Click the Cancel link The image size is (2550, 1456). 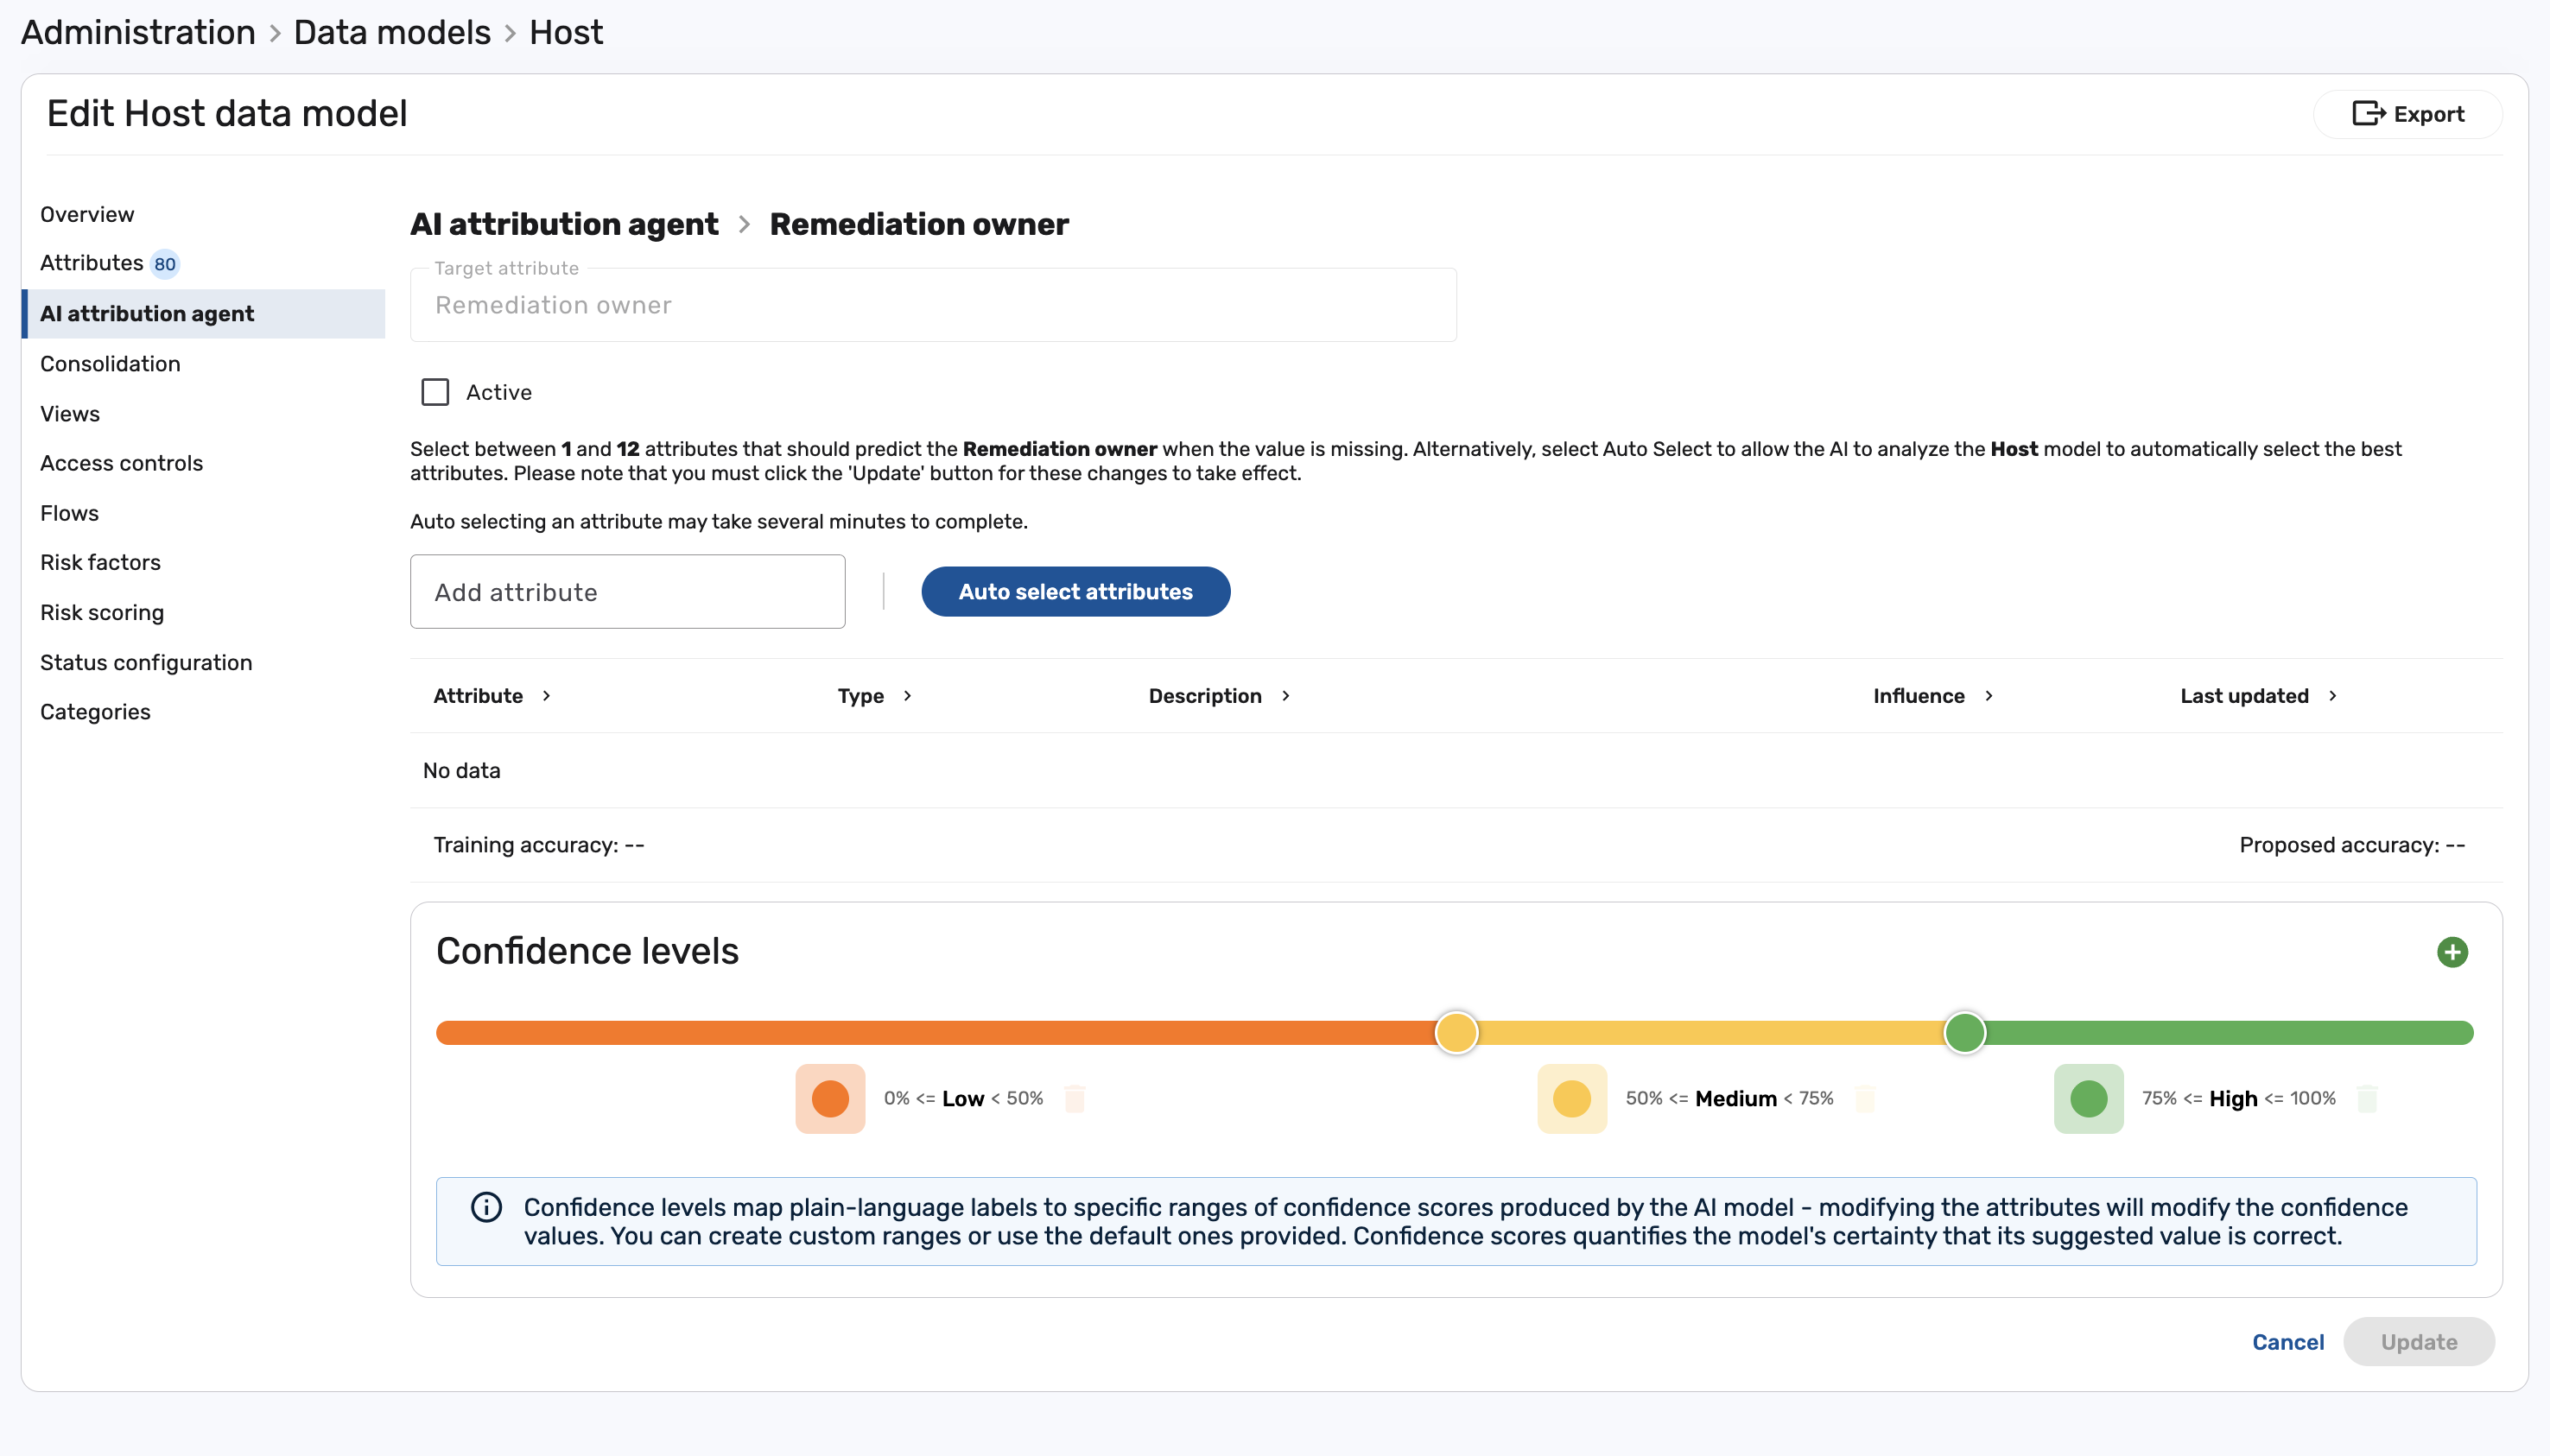click(2288, 1342)
